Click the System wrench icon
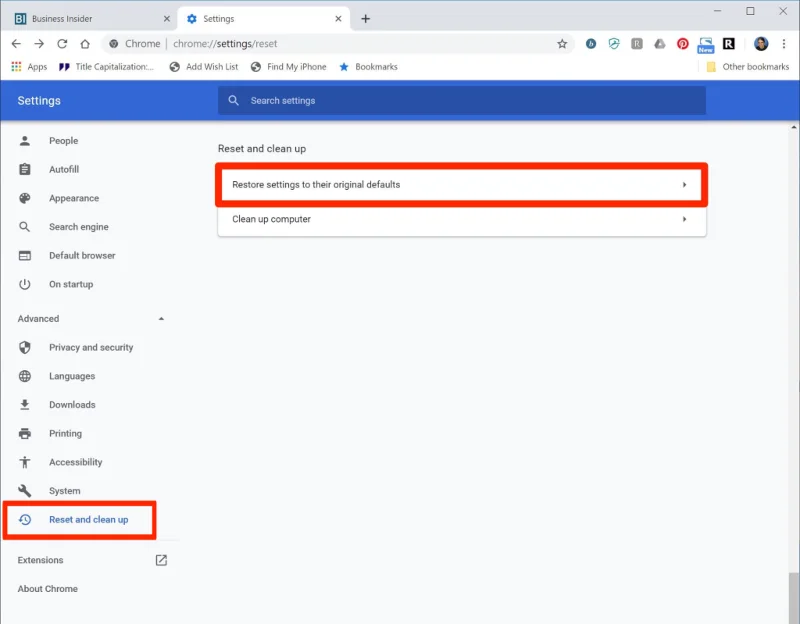The width and height of the screenshot is (800, 624). (x=24, y=491)
